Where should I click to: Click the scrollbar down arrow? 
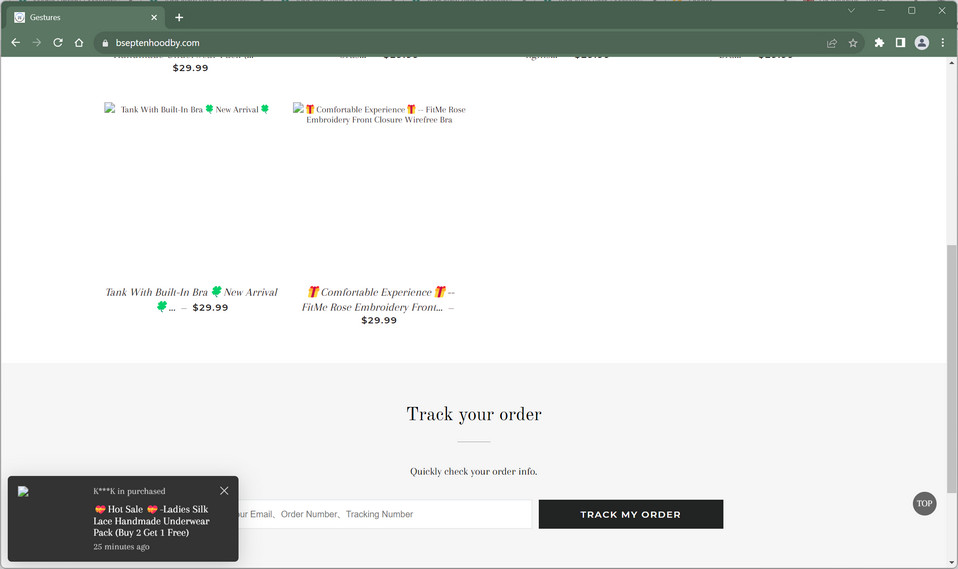951,562
